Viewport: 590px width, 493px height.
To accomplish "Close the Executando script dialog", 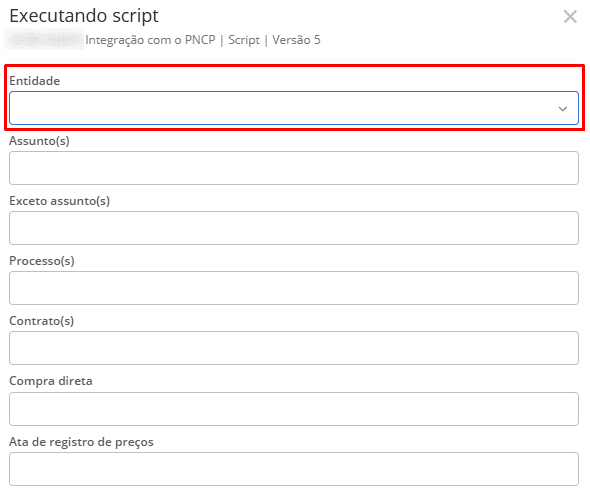I will (570, 17).
